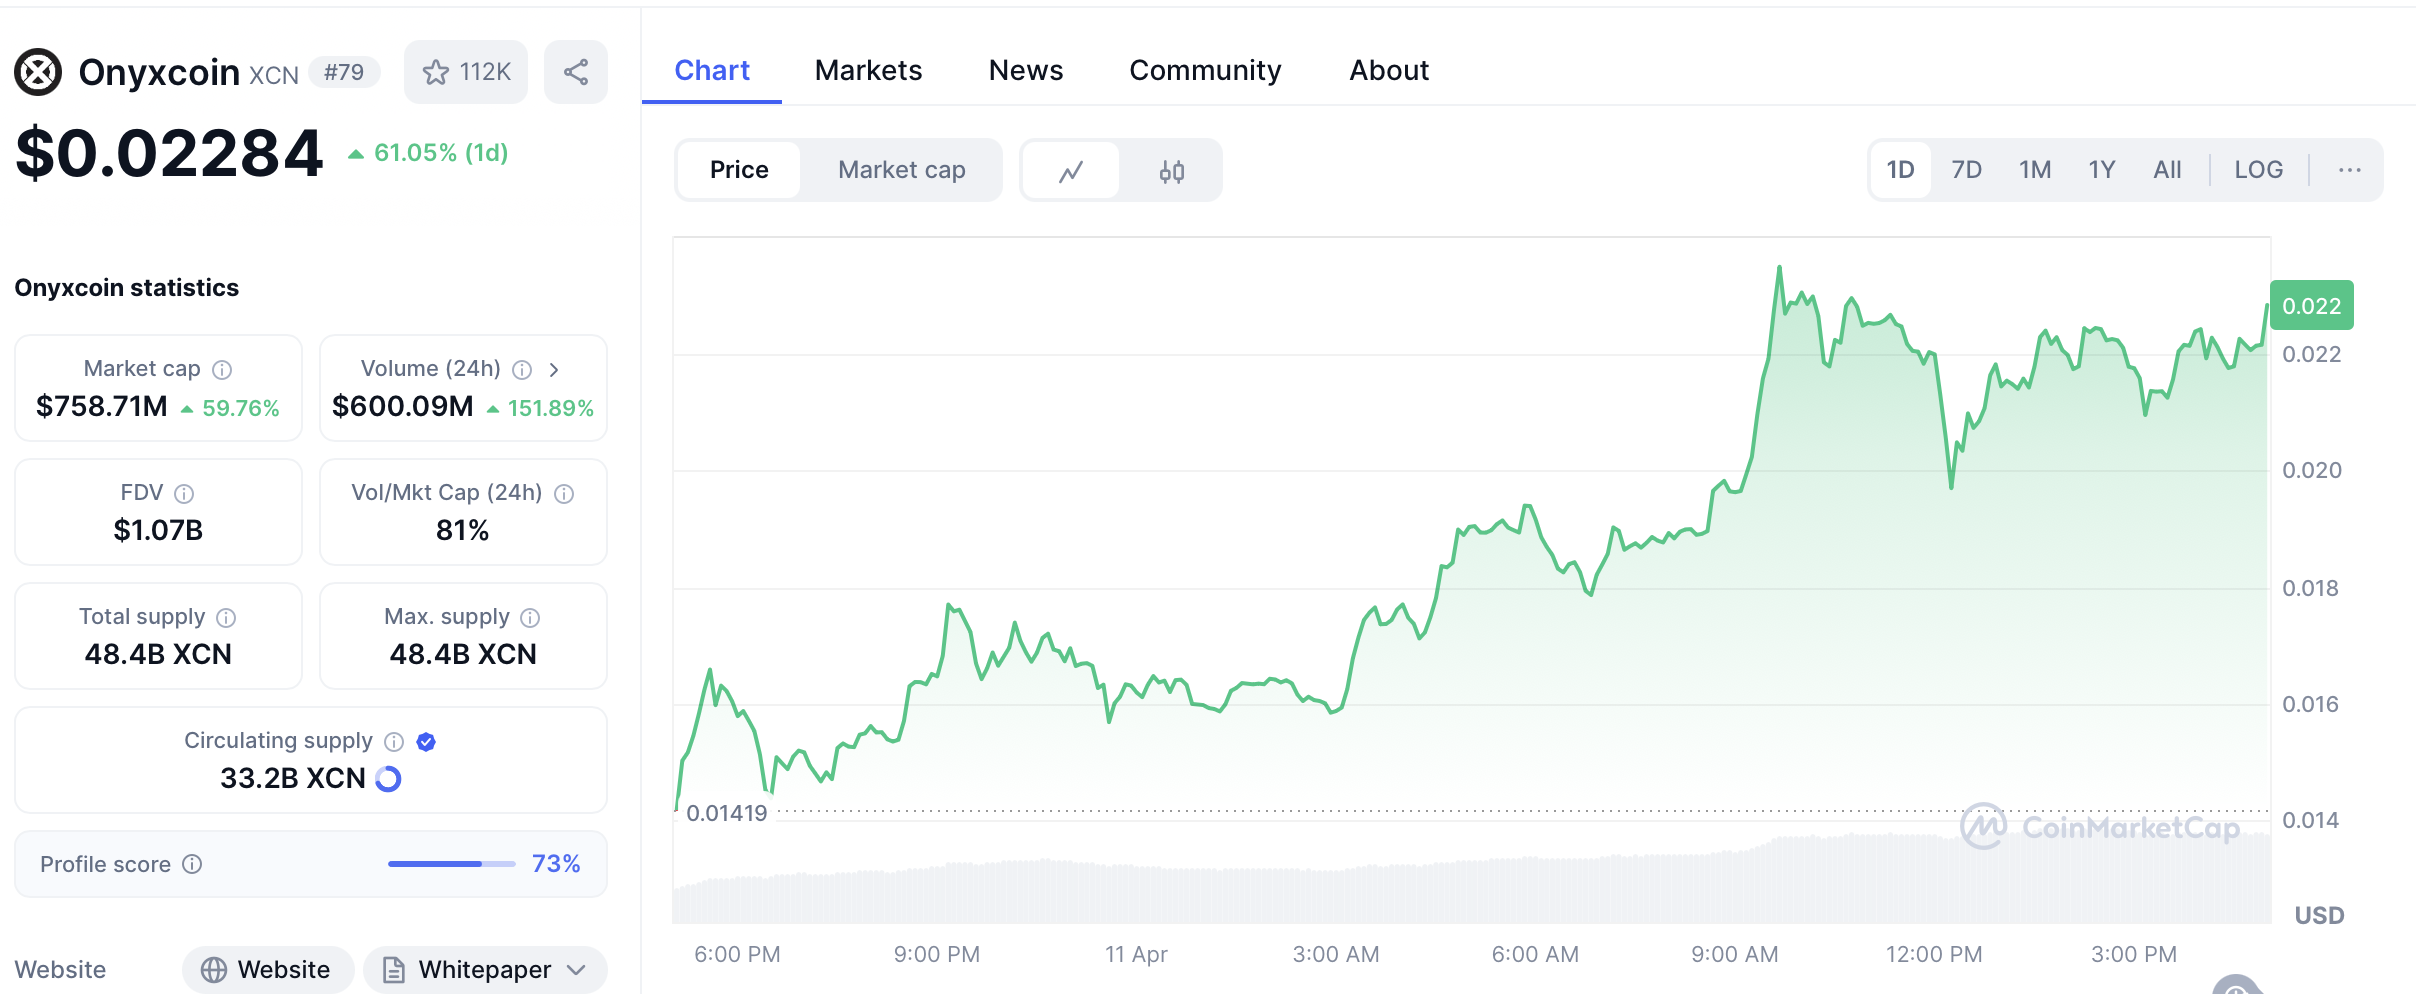
Task: Switch to the candlestick chart icon
Action: tap(1171, 171)
